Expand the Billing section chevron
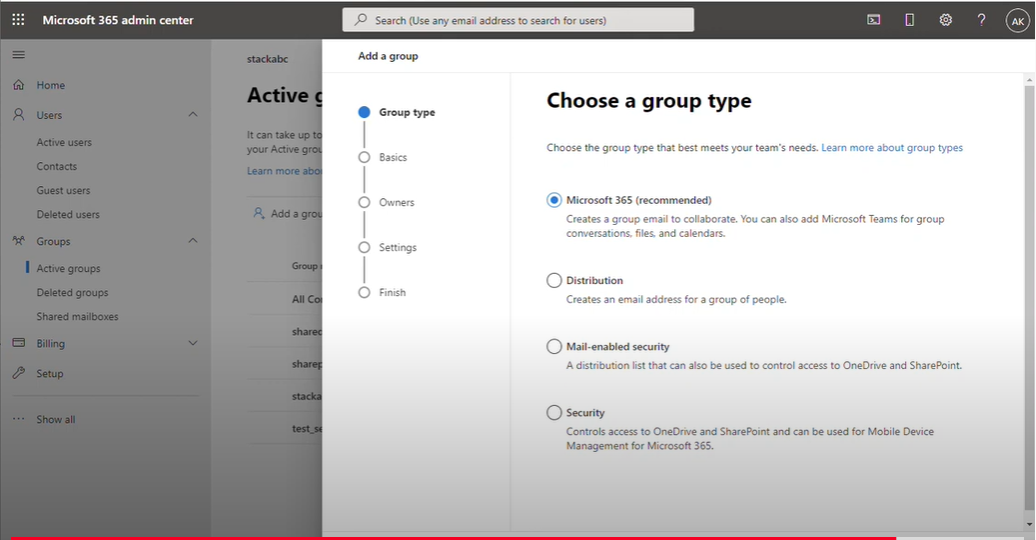The height and width of the screenshot is (540, 1036). pyautogui.click(x=193, y=343)
